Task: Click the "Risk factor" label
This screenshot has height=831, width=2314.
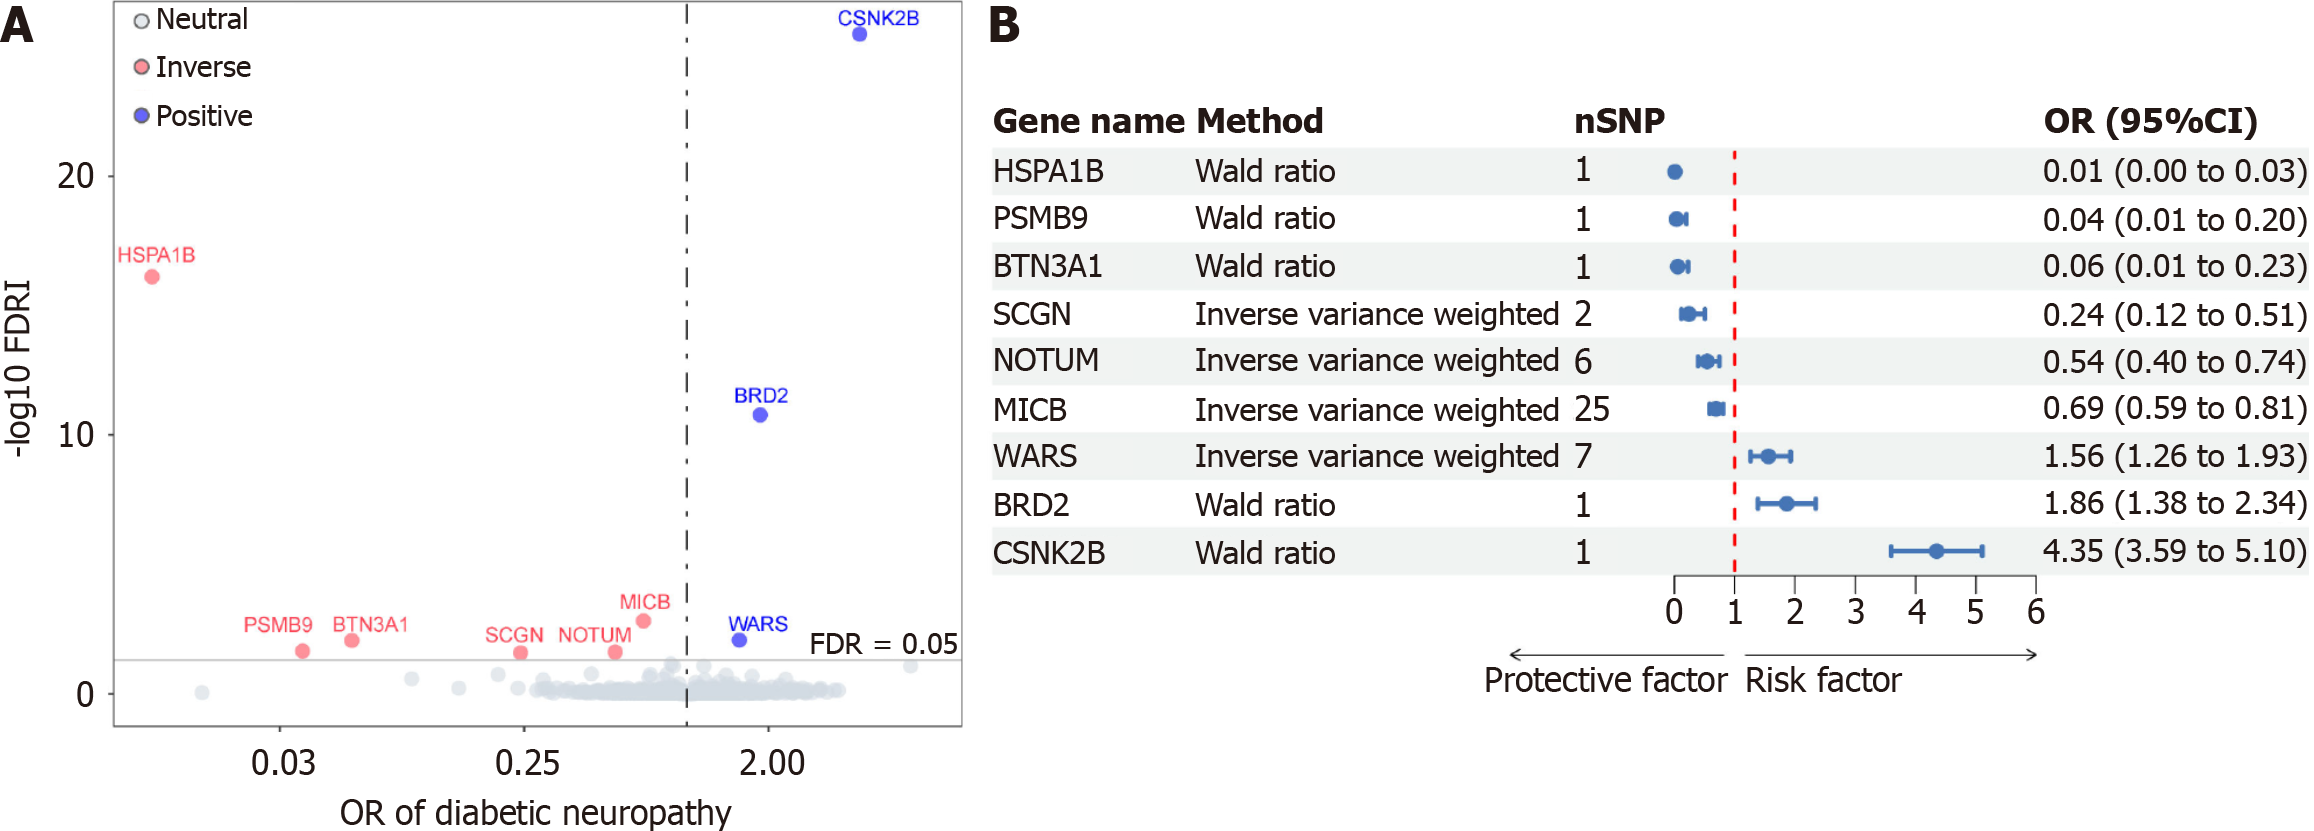Action: [x=1823, y=680]
